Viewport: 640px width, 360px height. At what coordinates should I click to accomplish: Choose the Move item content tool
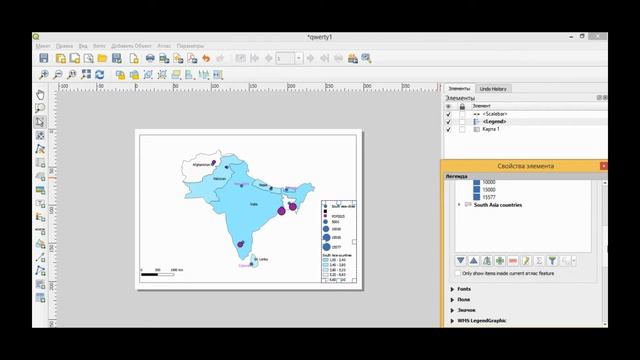click(x=40, y=136)
